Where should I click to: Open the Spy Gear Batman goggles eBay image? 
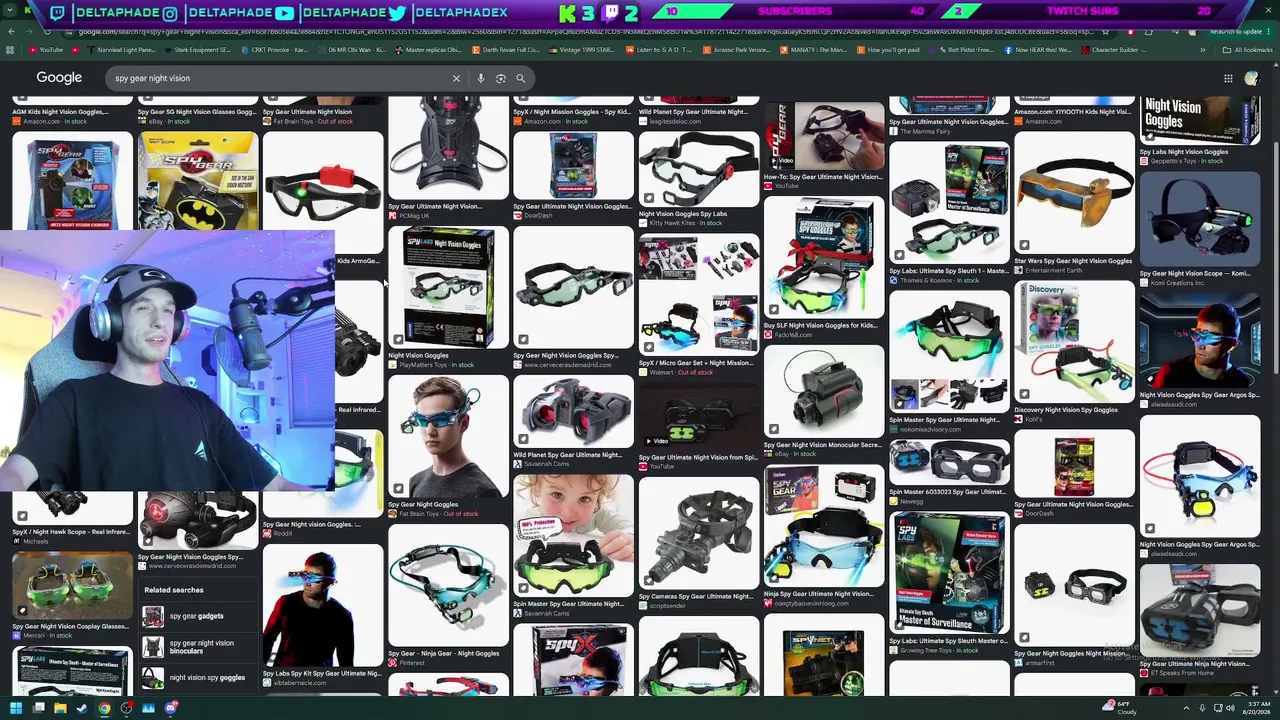197,180
